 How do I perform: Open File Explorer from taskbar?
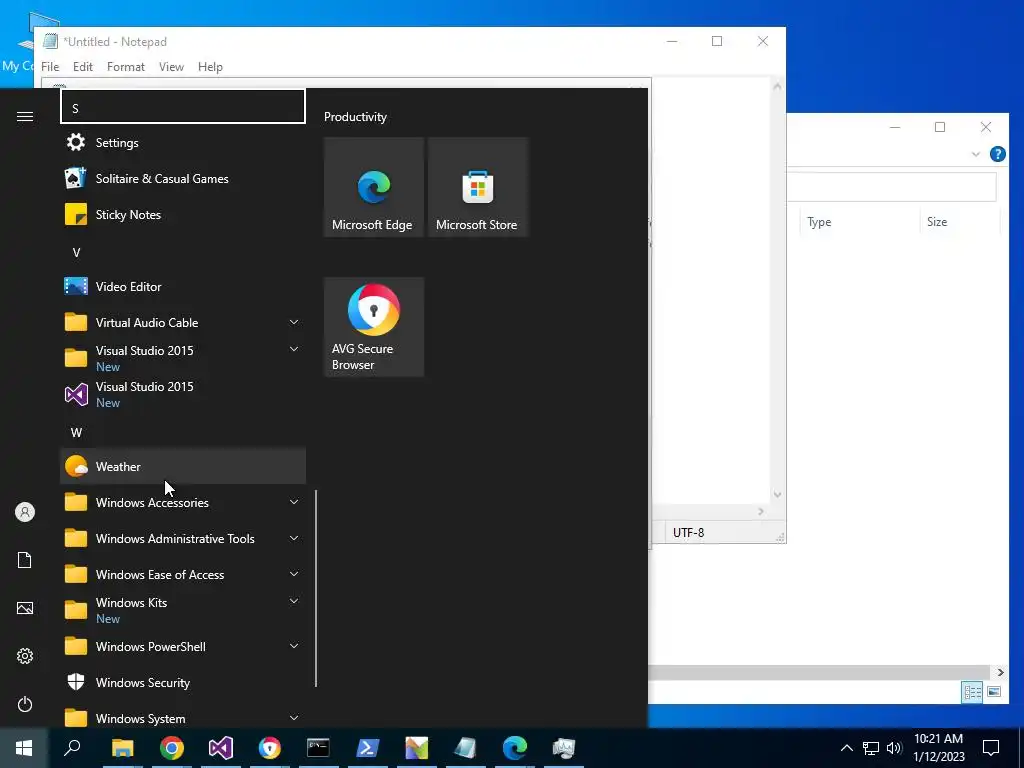[x=122, y=748]
